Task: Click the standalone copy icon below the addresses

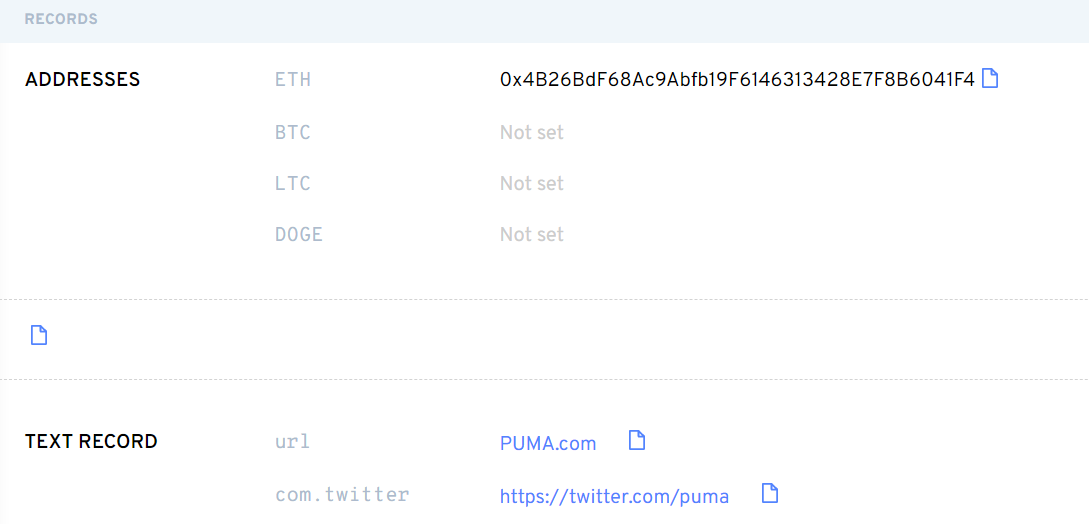Action: [39, 335]
